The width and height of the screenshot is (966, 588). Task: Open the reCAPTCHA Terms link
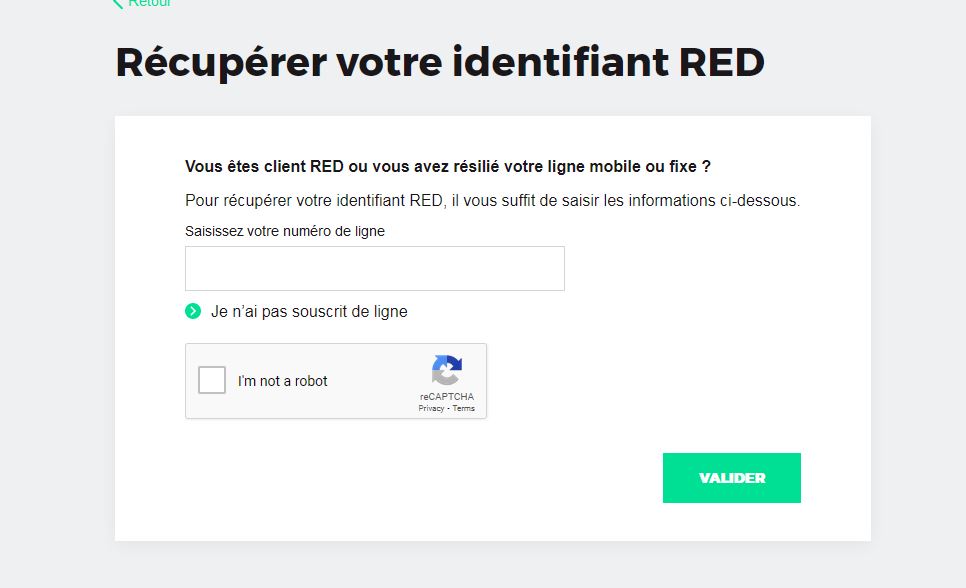click(x=463, y=408)
